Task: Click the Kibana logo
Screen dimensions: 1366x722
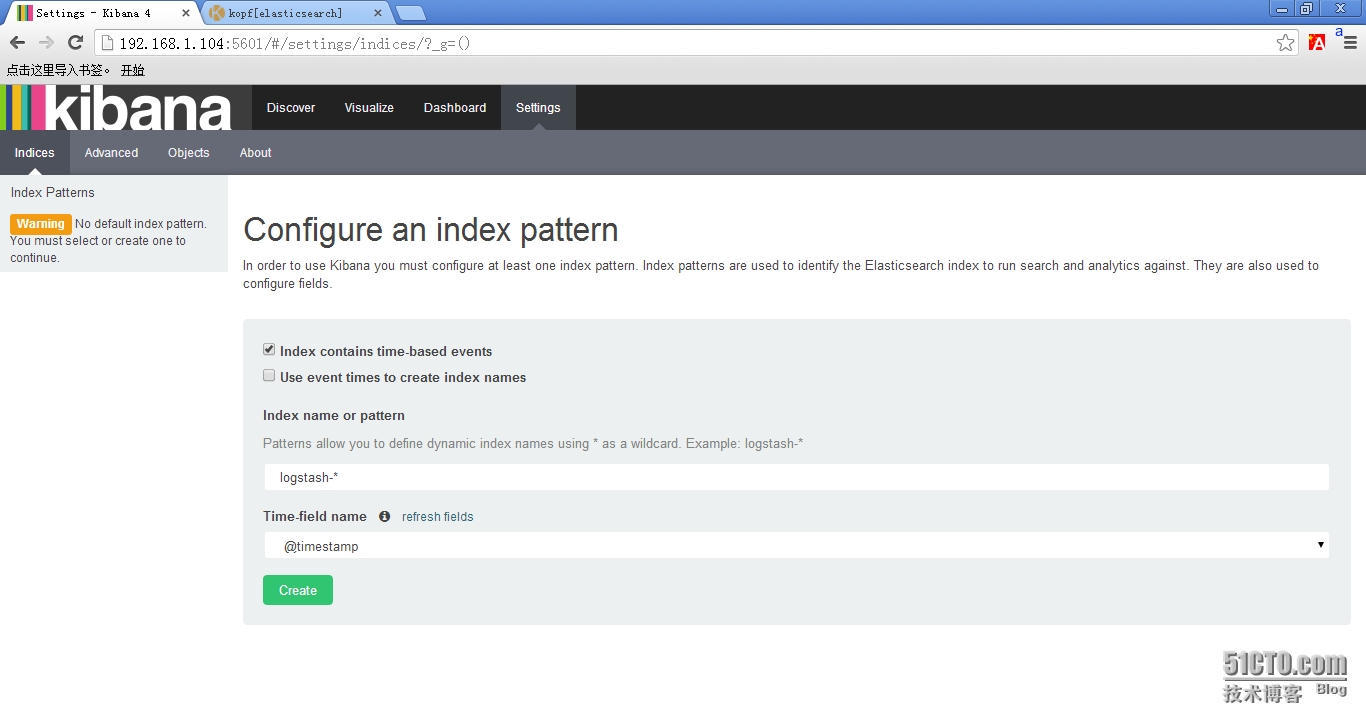Action: click(x=116, y=108)
